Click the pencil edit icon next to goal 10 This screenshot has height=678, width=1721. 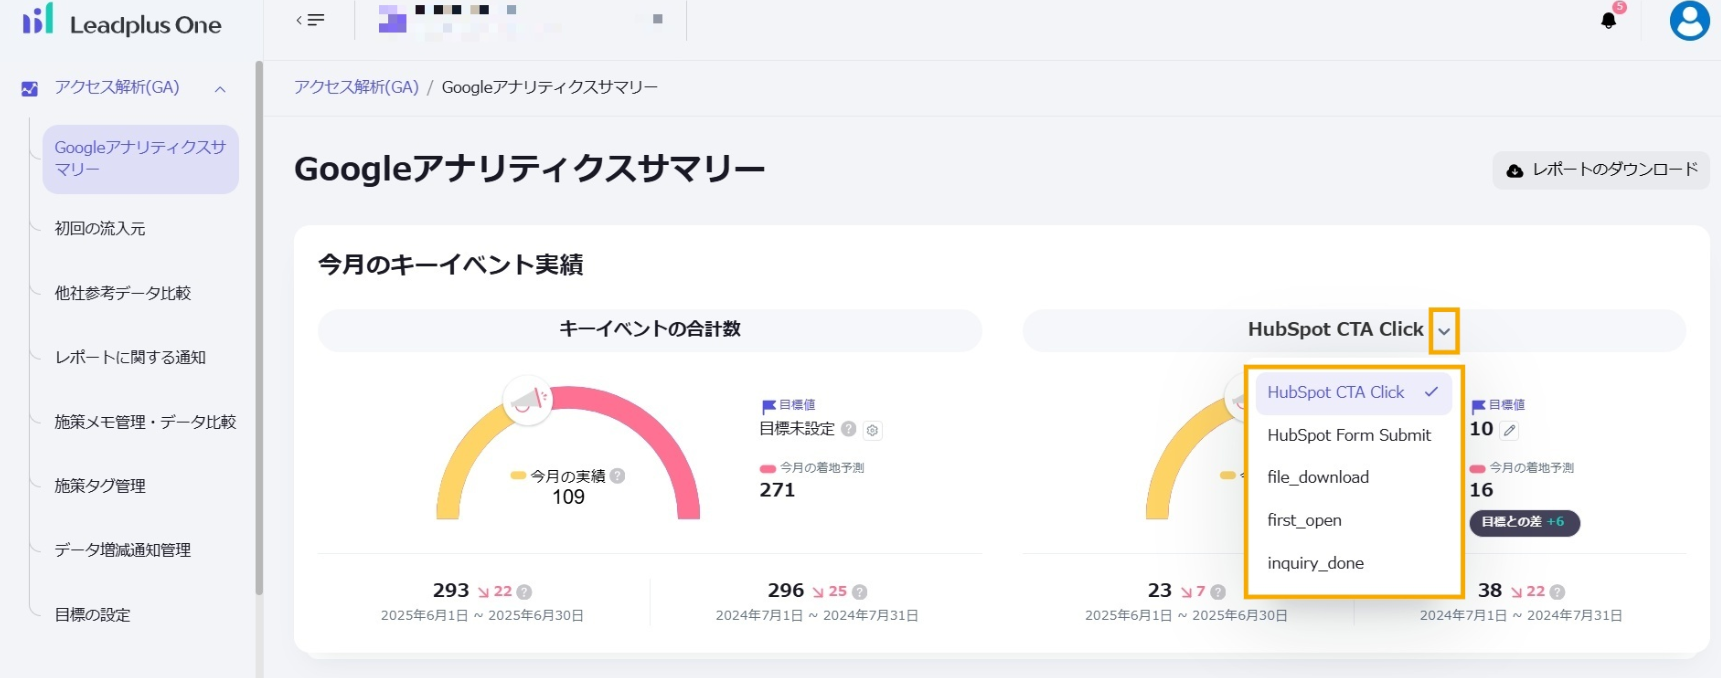point(1509,430)
